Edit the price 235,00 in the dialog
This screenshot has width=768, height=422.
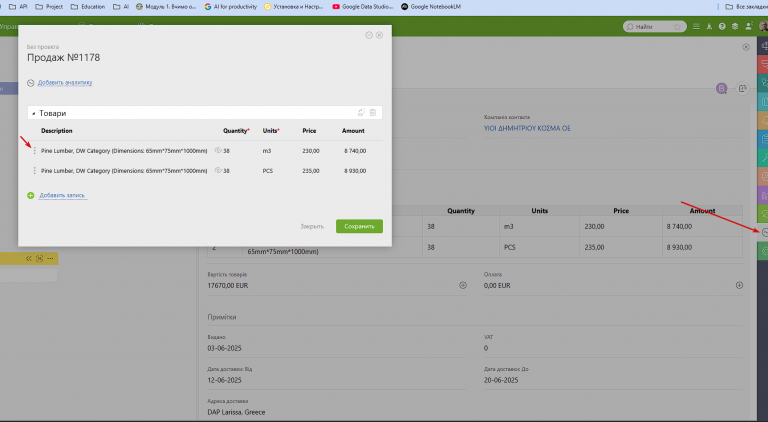pos(311,171)
